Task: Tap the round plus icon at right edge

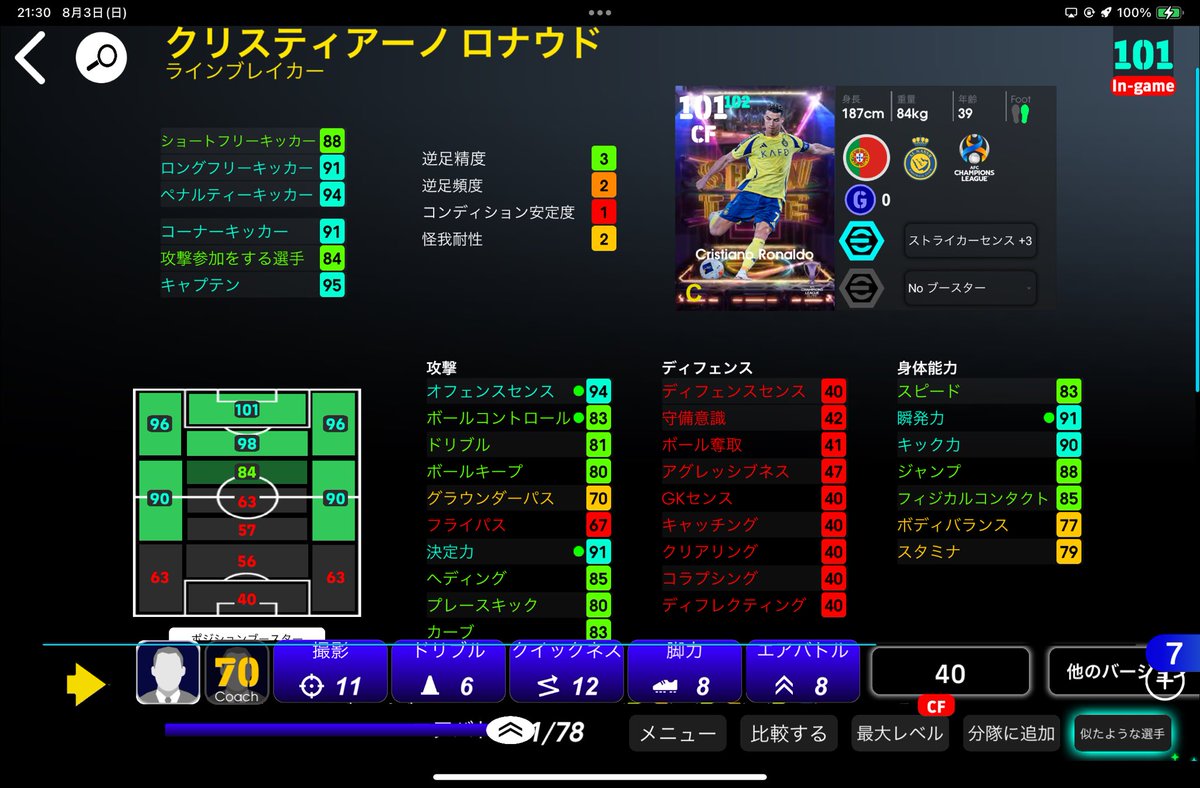Action: 1165,682
